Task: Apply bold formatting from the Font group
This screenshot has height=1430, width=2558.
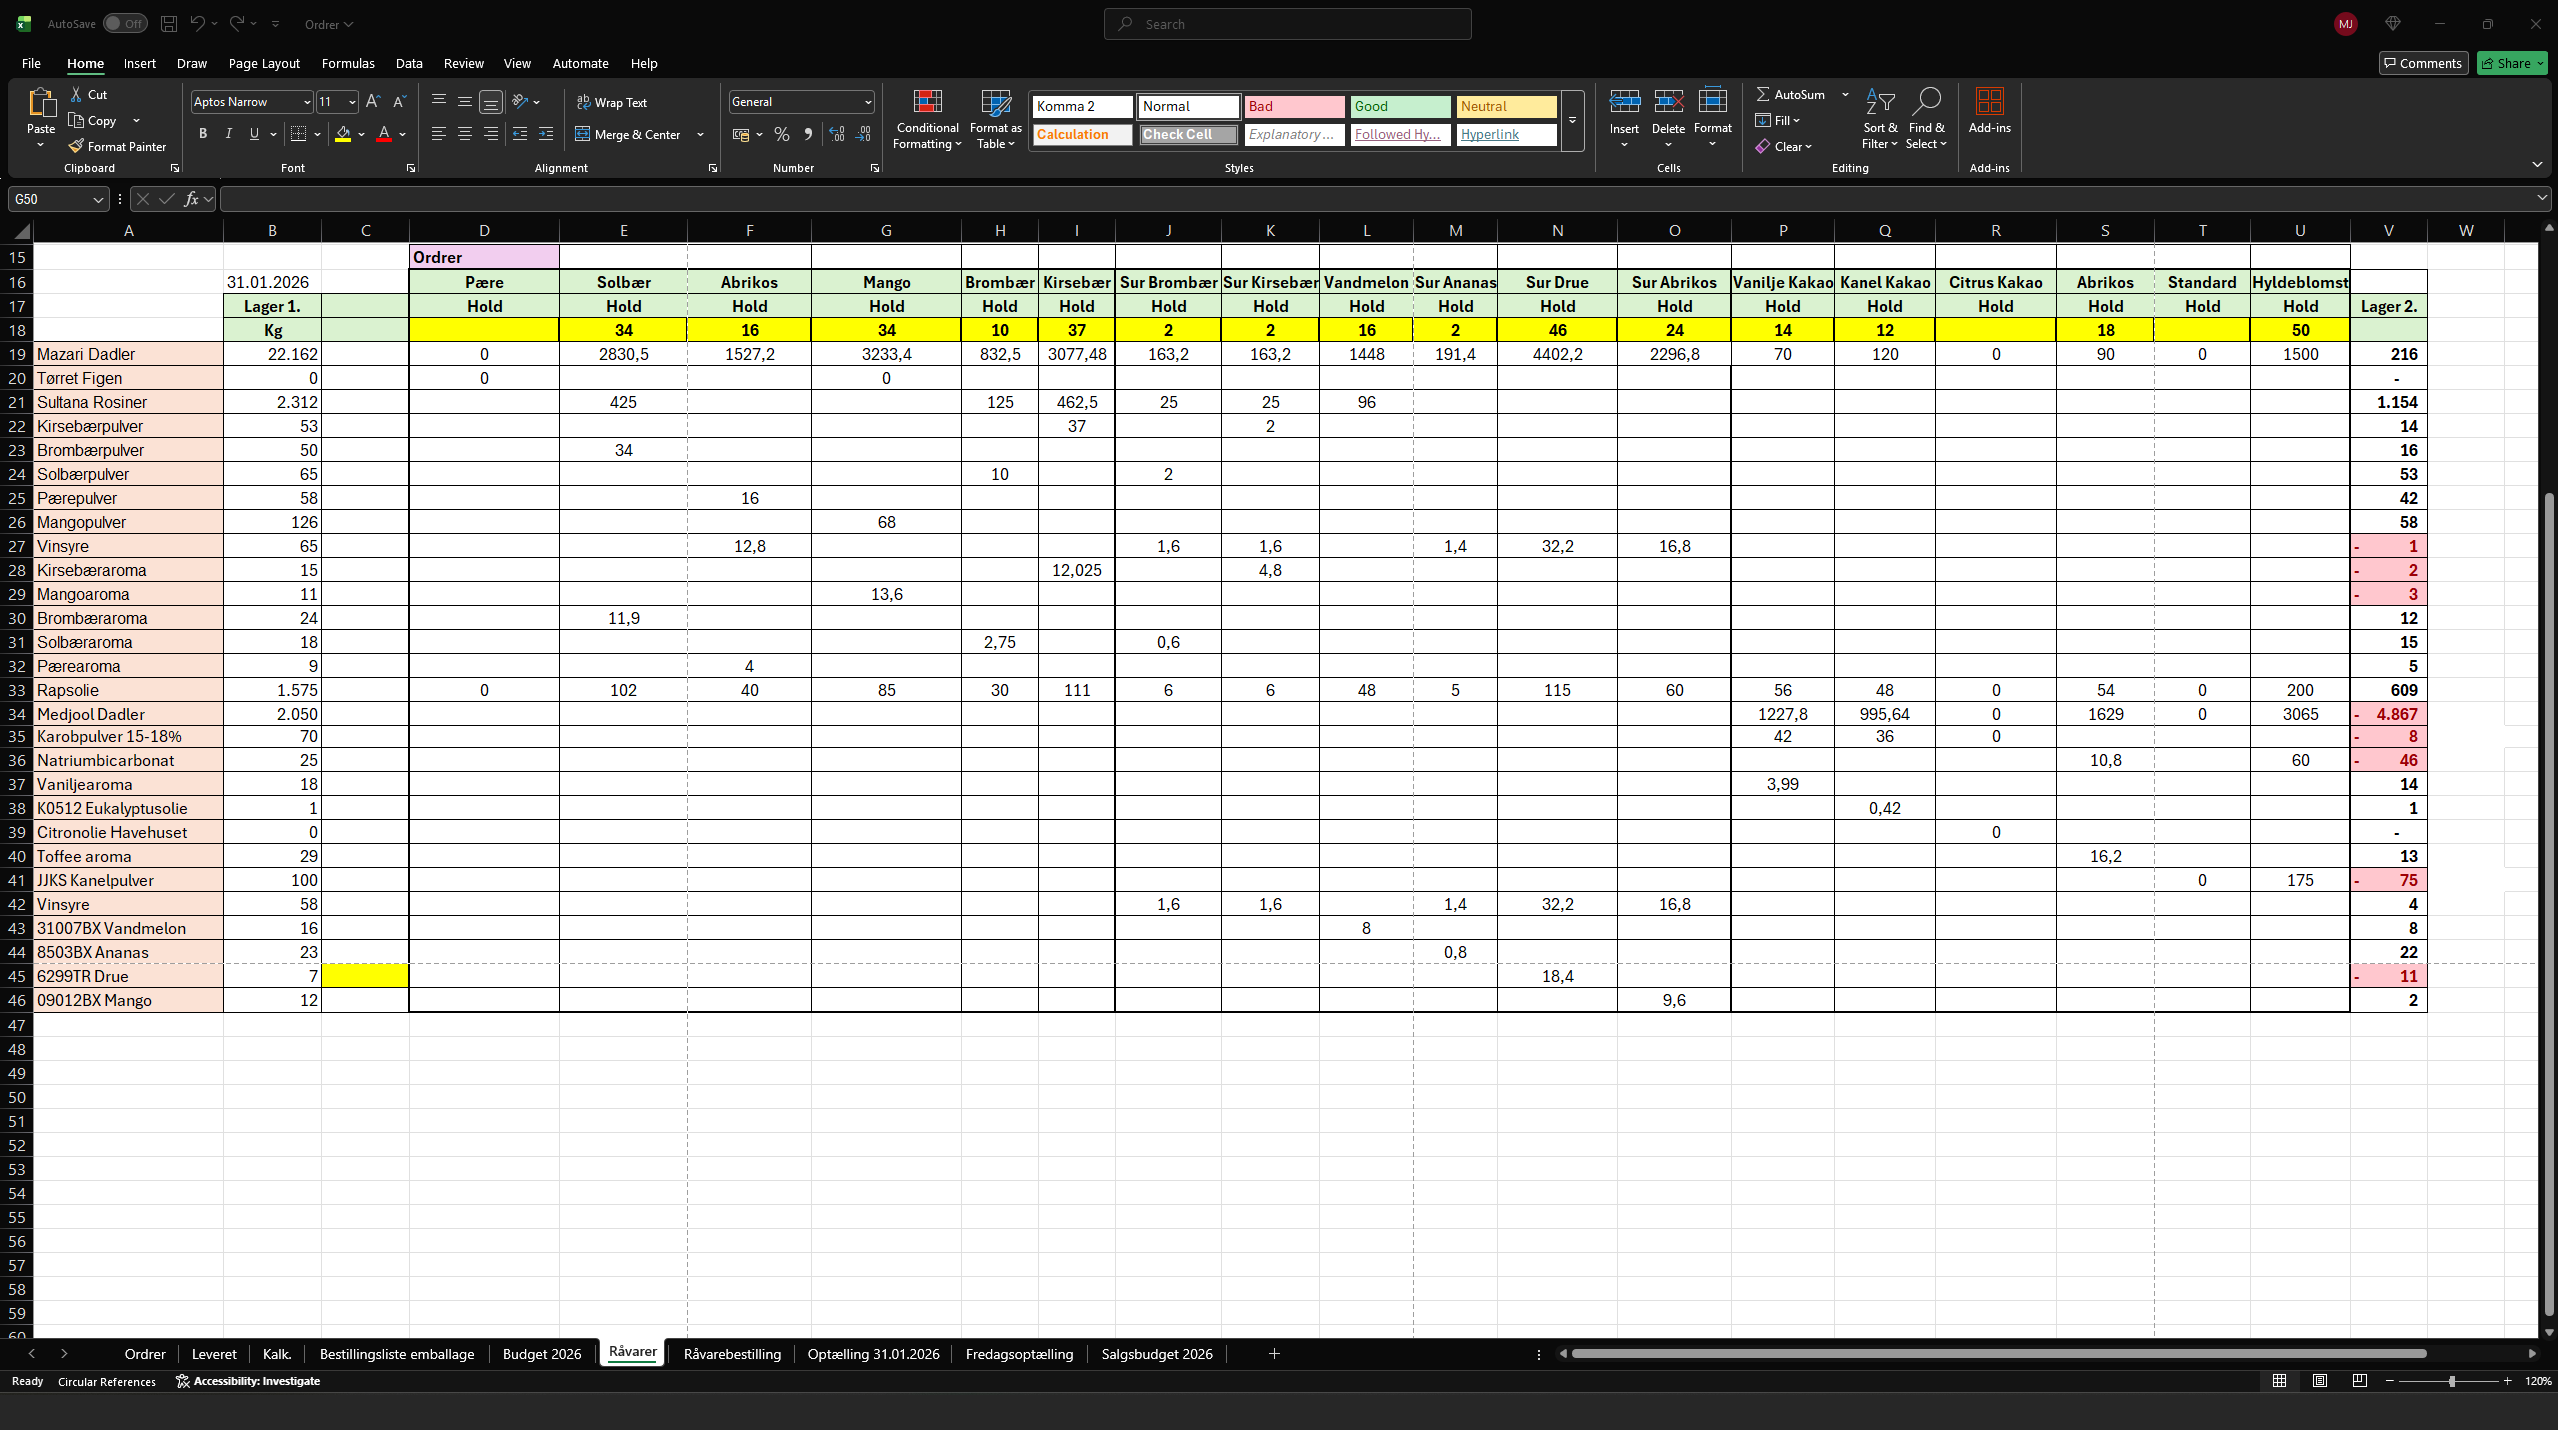Action: 203,133
